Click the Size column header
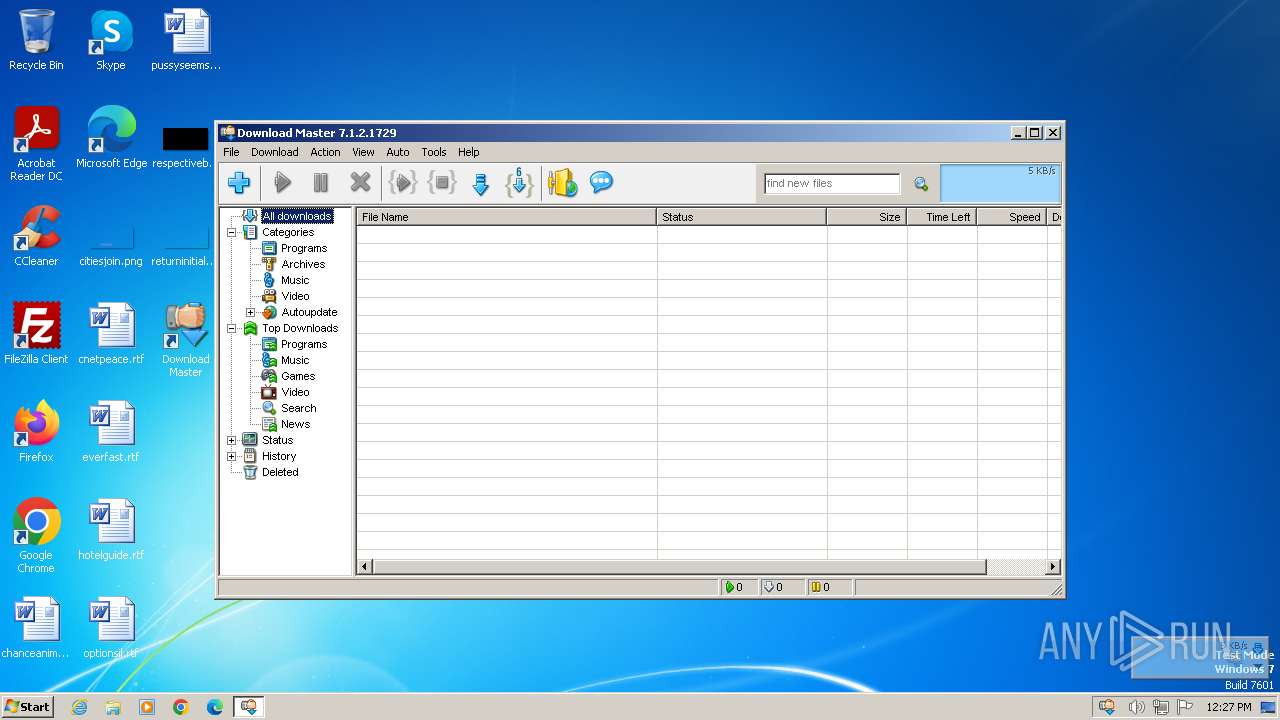1280x720 pixels. 866,217
